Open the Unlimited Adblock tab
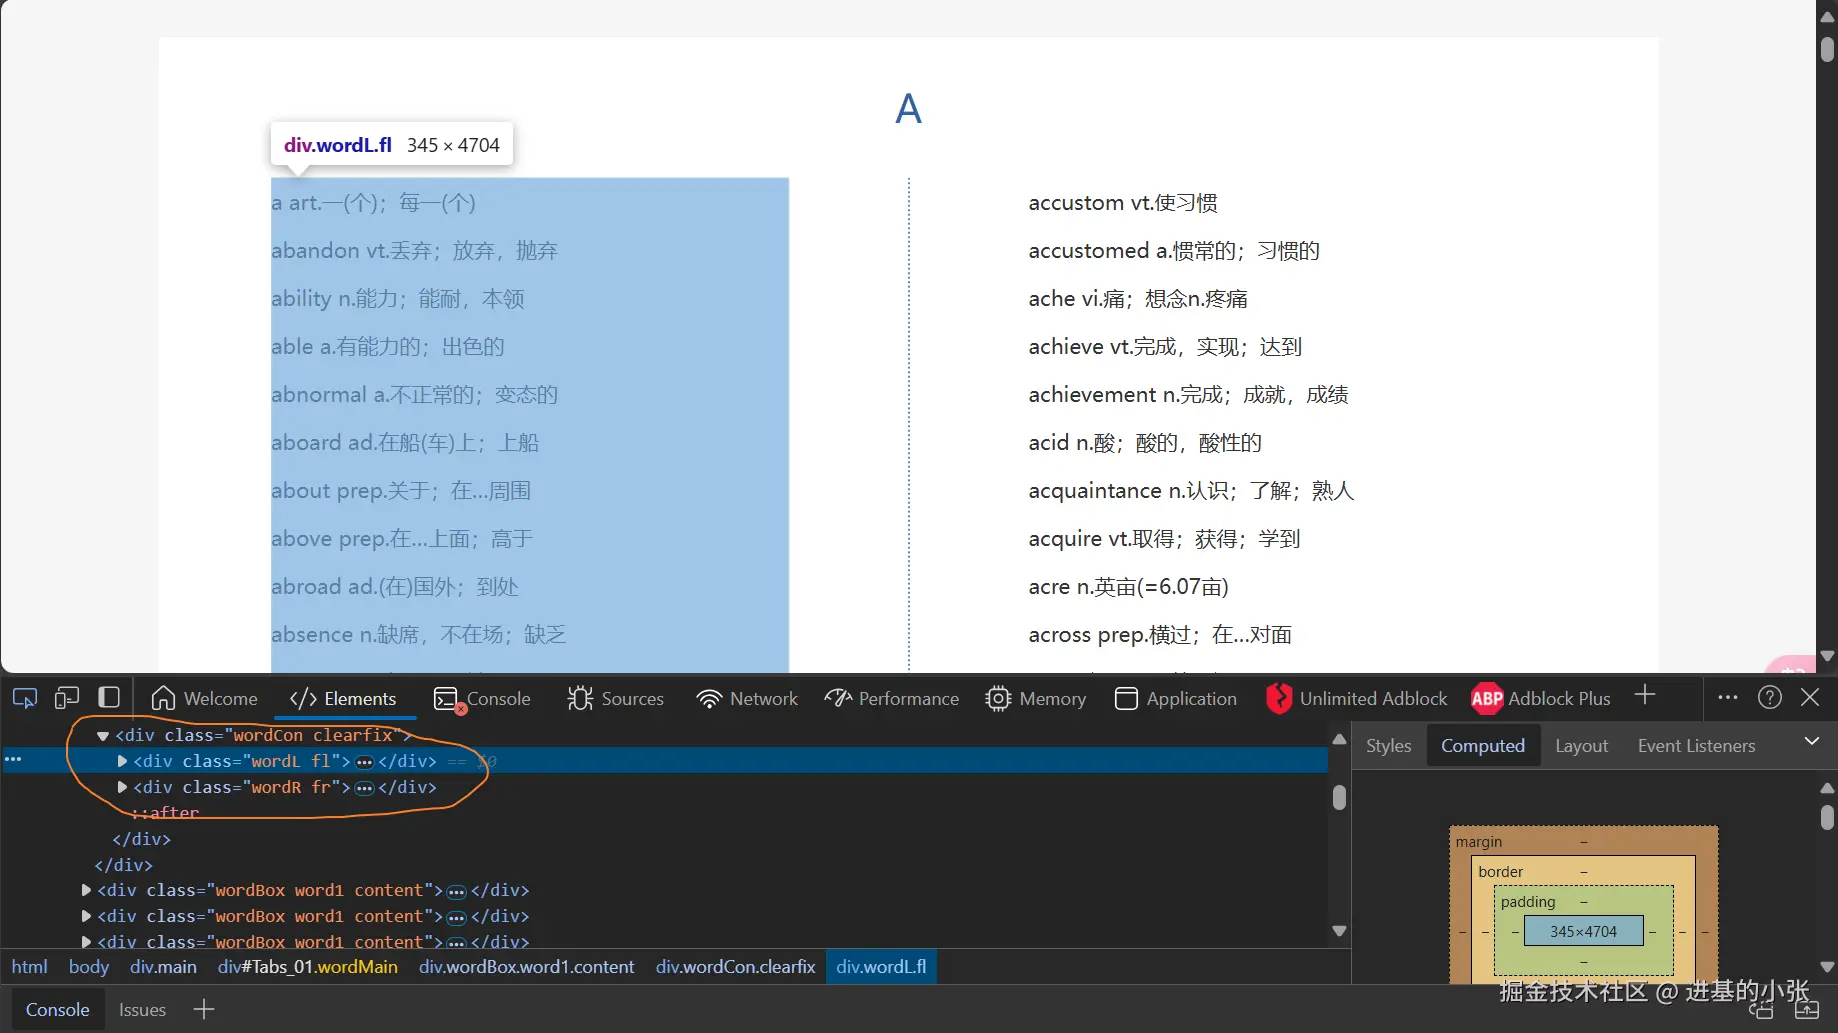This screenshot has width=1838, height=1033. (1357, 699)
